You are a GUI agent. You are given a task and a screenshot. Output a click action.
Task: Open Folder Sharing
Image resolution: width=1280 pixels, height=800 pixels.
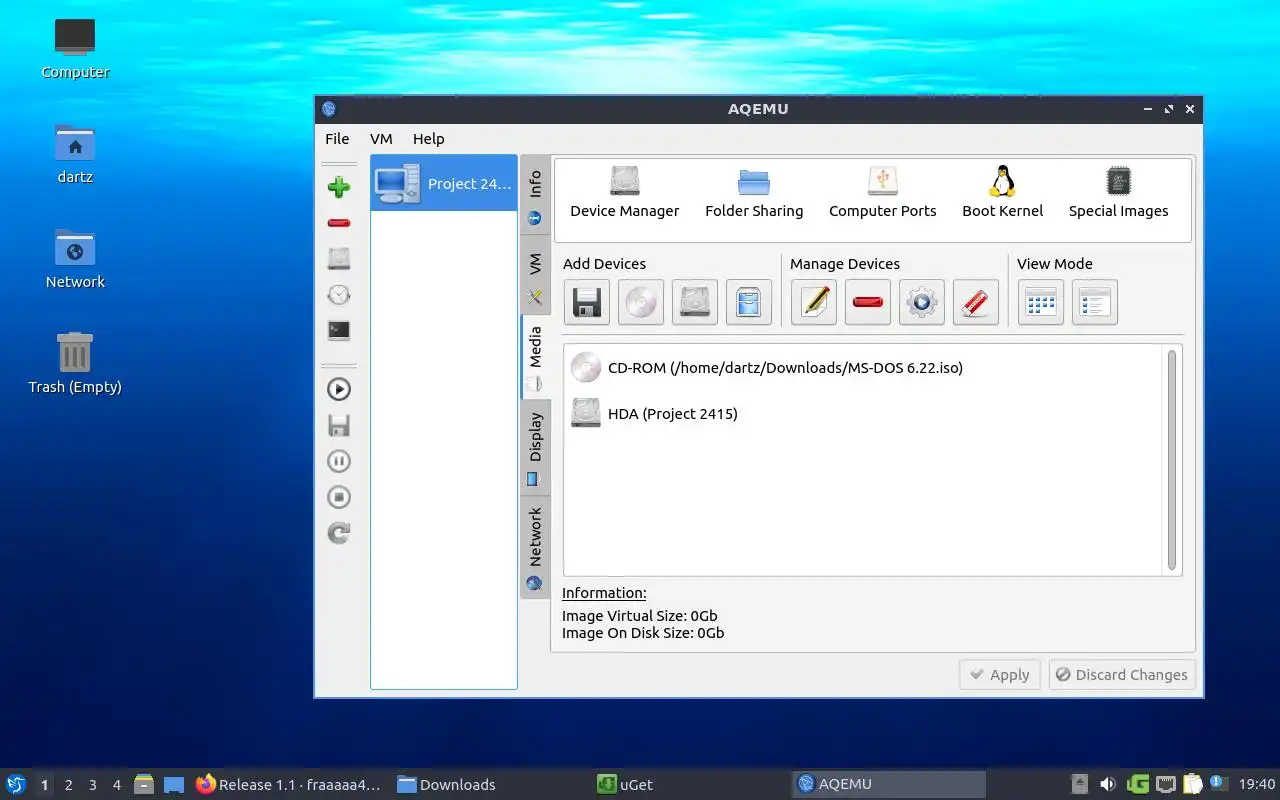pos(754,193)
